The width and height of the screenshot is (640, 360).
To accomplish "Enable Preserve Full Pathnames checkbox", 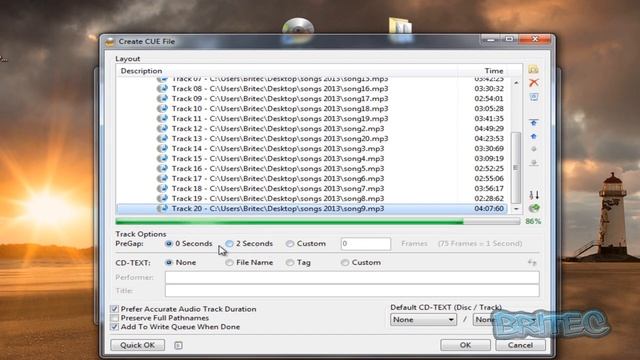I will coord(115,318).
